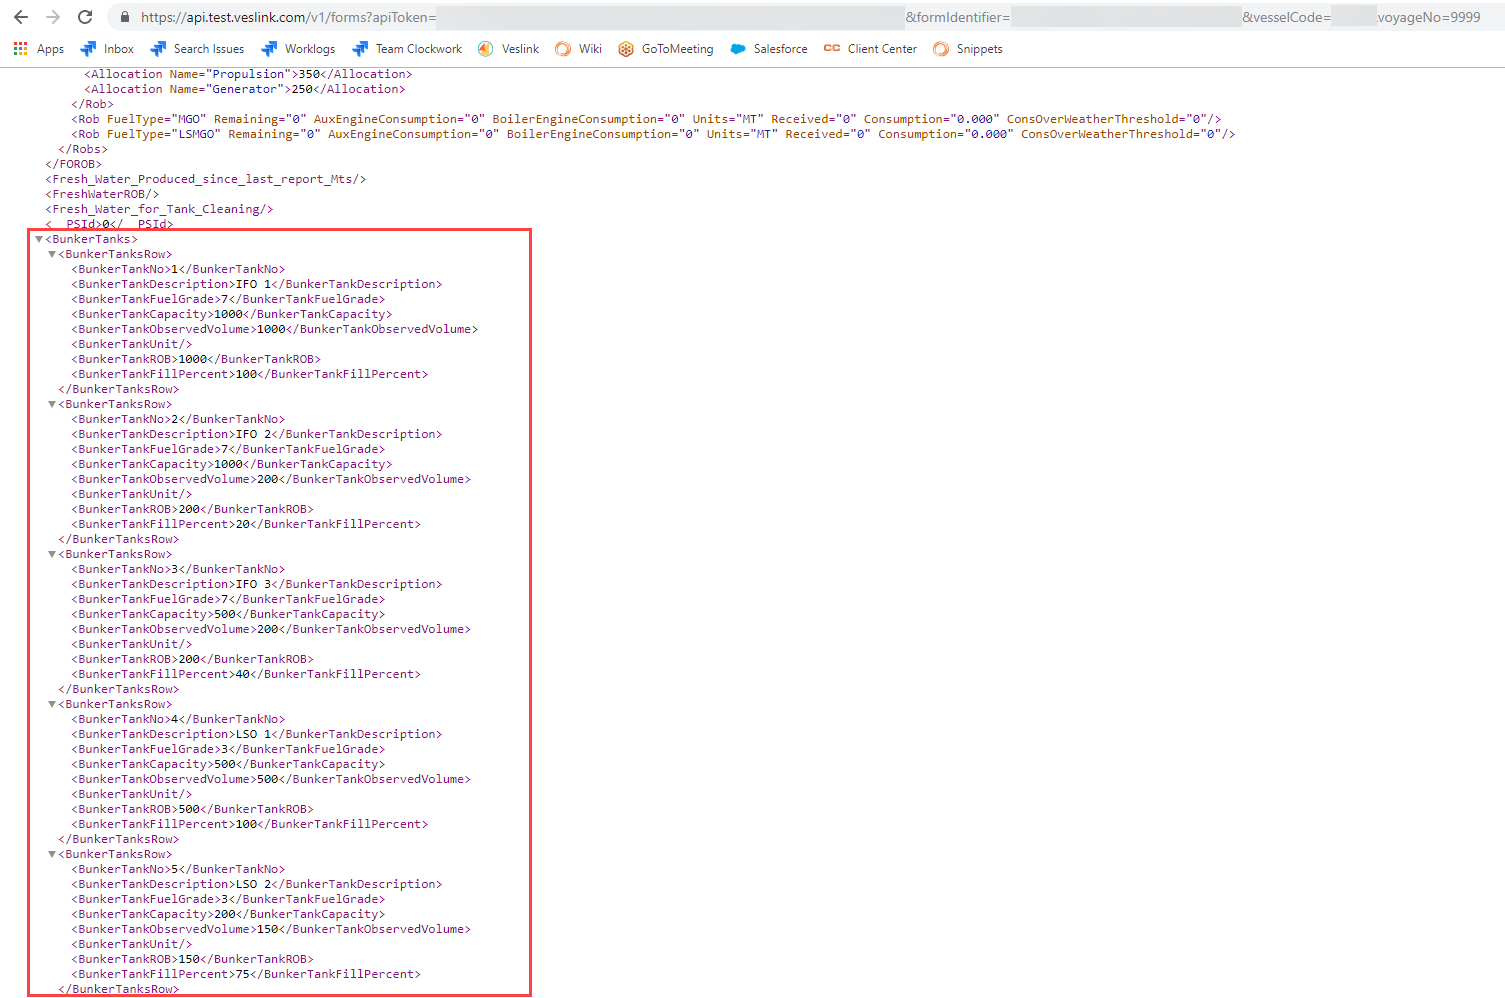Image resolution: width=1505 pixels, height=998 pixels.
Task: Collapse the BunkerTanksRow for tank 4
Action: pyautogui.click(x=52, y=704)
